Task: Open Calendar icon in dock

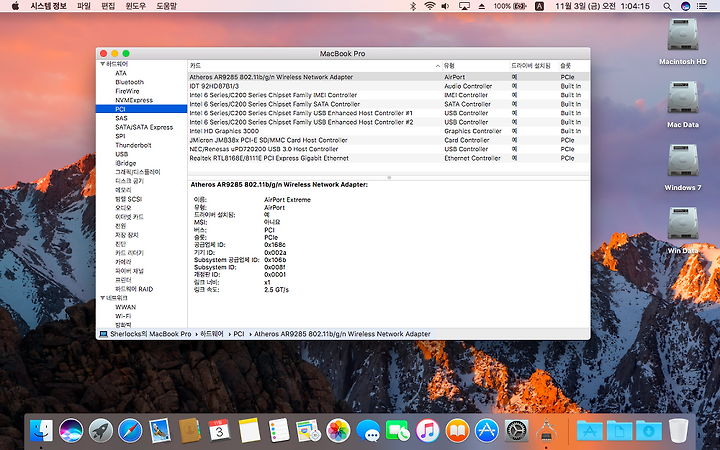Action: [x=219, y=431]
